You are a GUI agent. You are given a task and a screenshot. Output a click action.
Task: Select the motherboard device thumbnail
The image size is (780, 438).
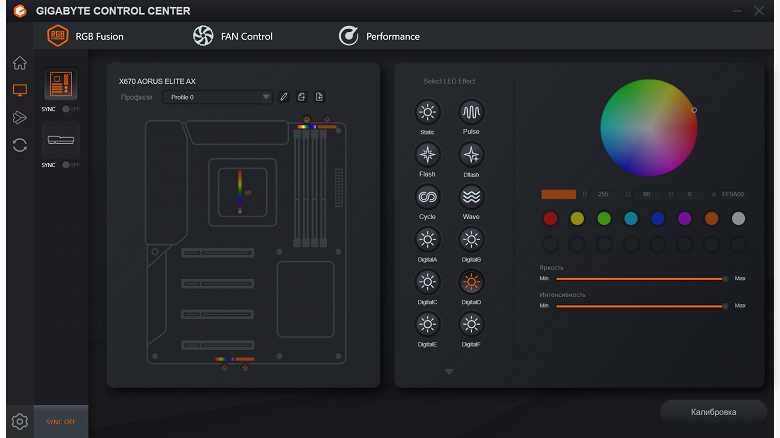[x=61, y=84]
